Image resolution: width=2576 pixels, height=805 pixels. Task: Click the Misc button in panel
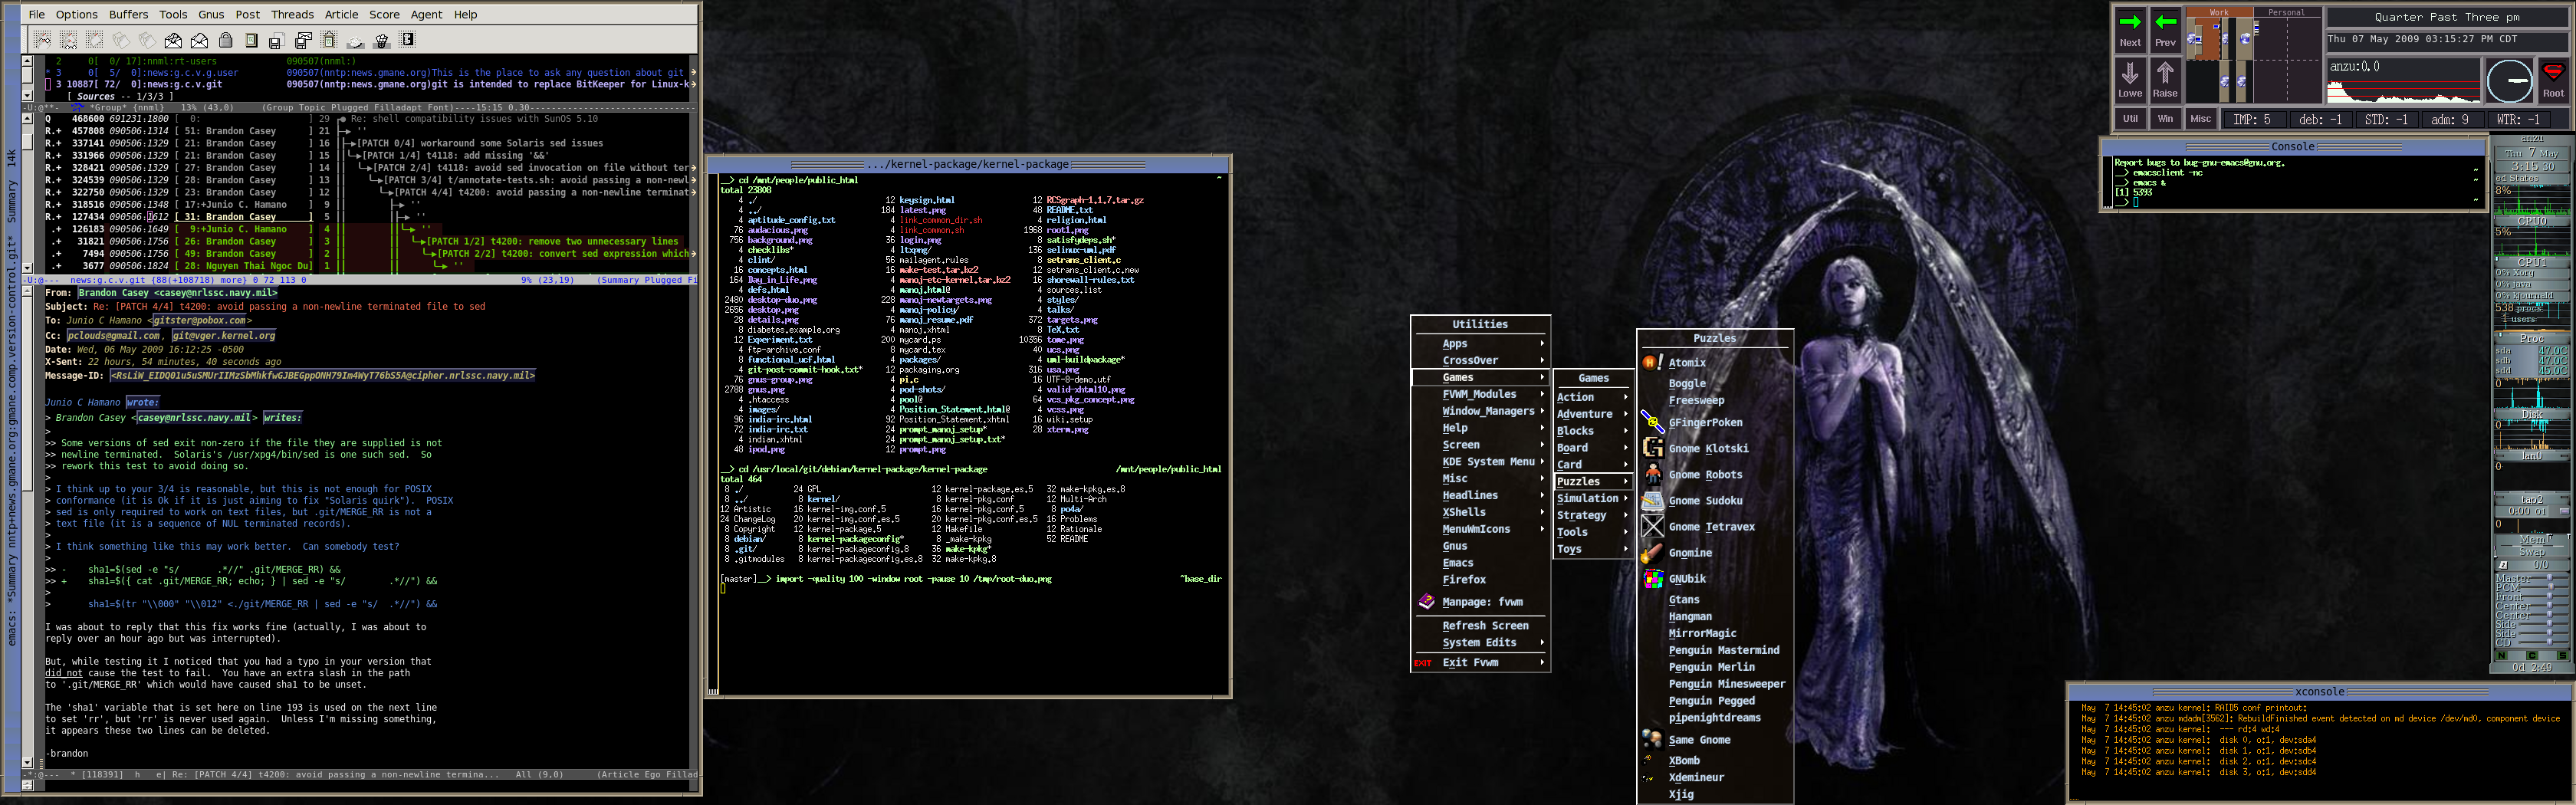pyautogui.click(x=2200, y=119)
